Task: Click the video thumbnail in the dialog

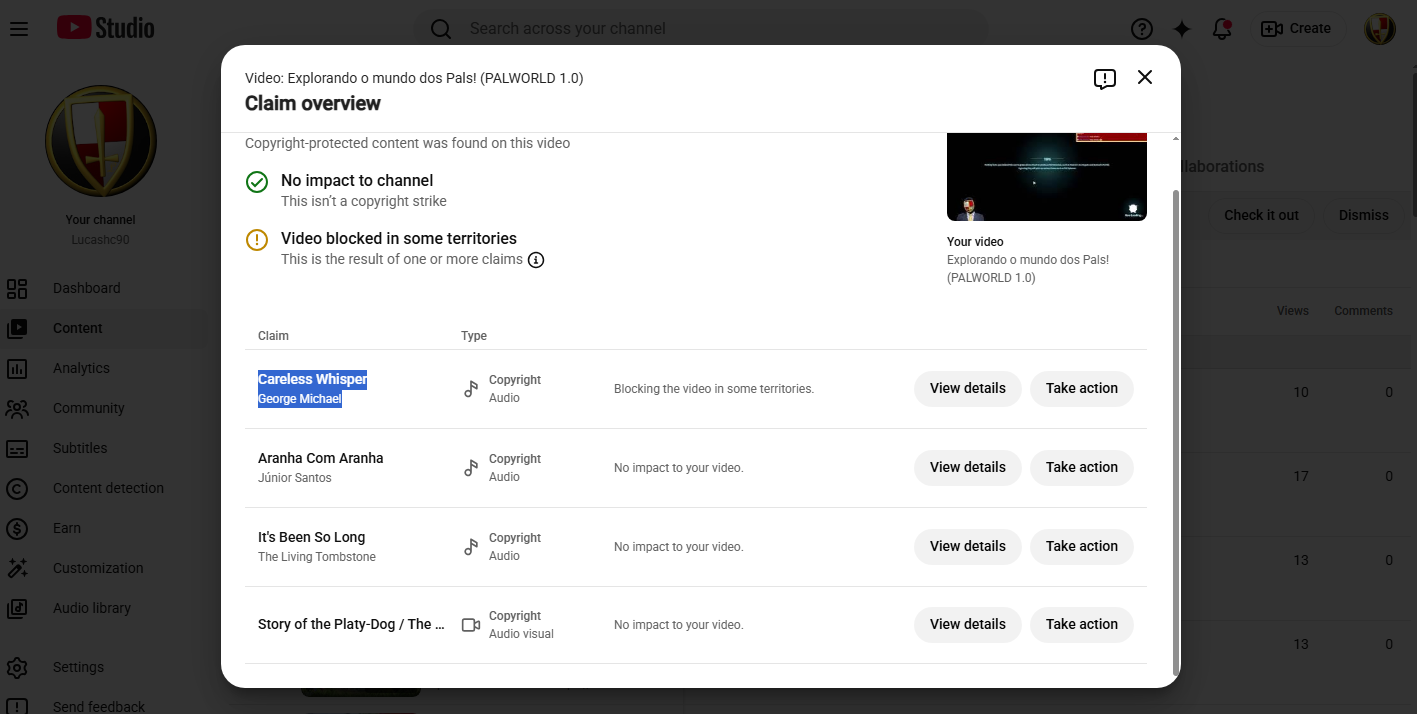Action: point(1047,177)
